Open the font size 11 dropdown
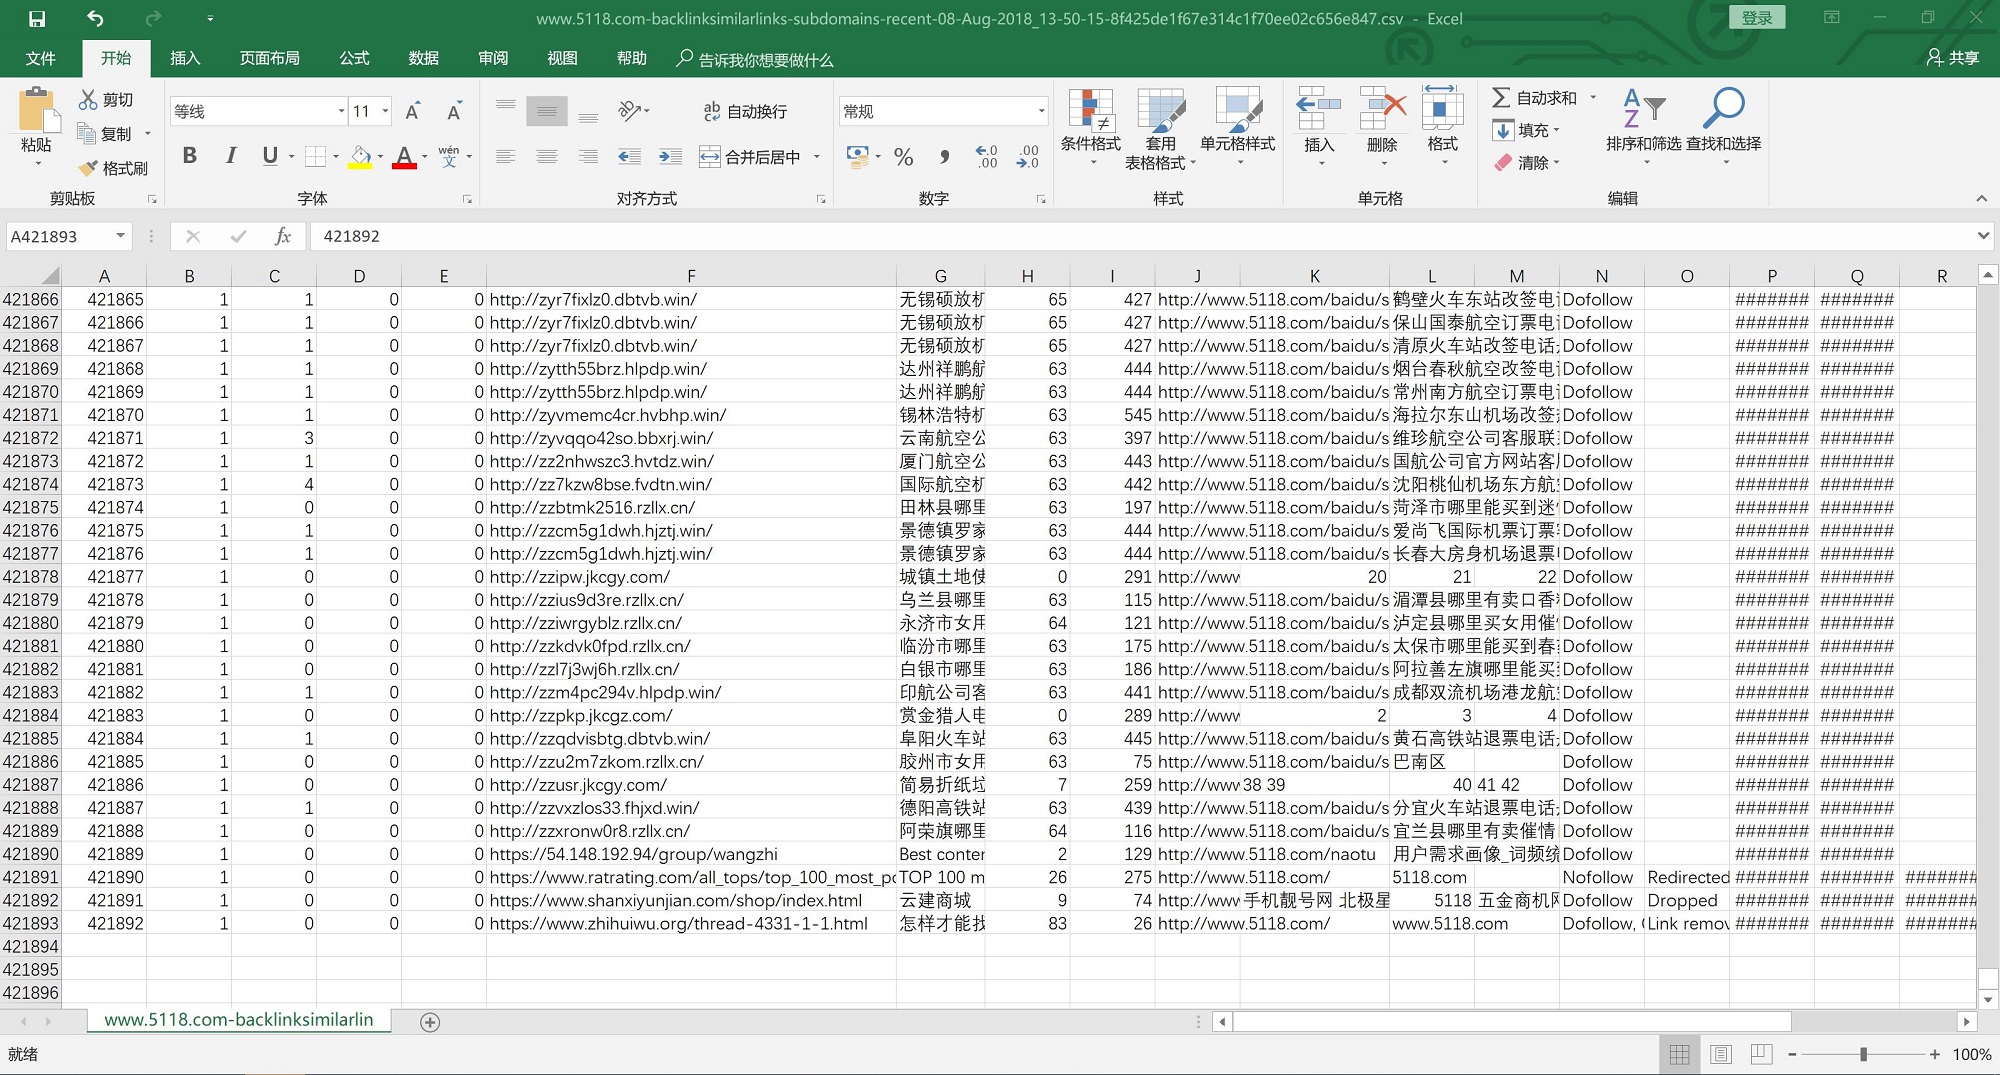 point(385,111)
